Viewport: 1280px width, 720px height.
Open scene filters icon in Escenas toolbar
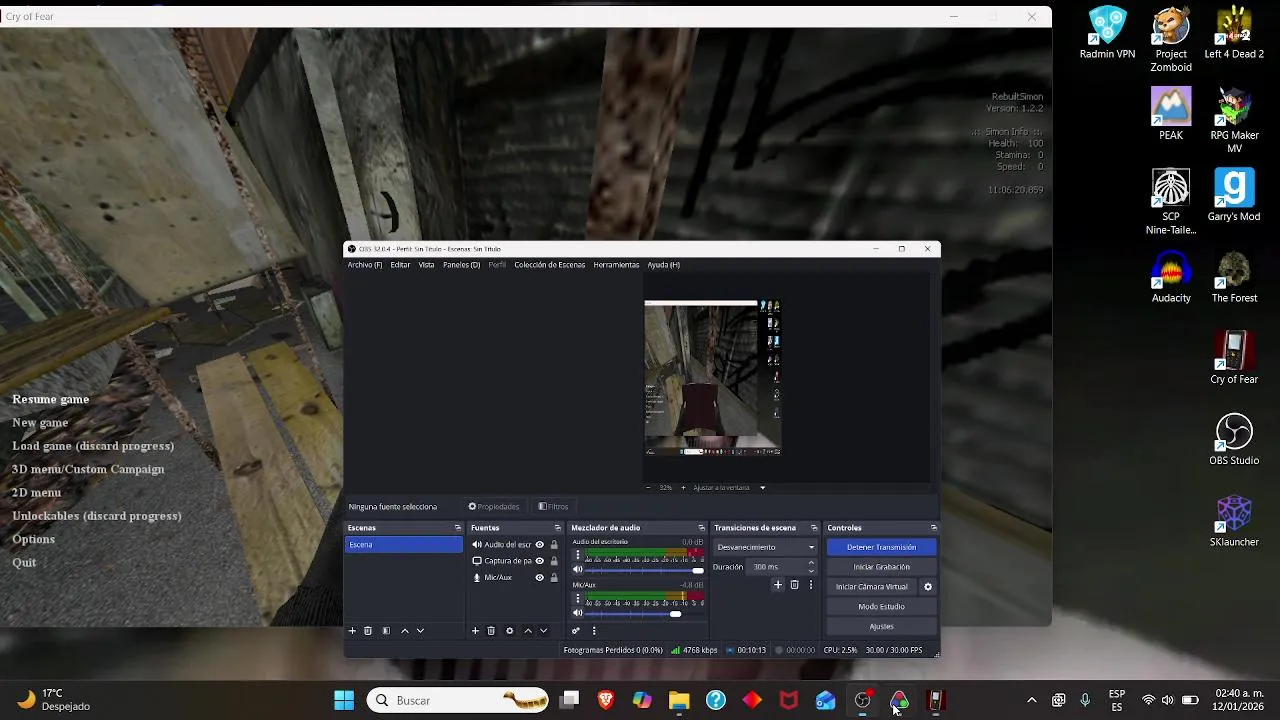386,631
